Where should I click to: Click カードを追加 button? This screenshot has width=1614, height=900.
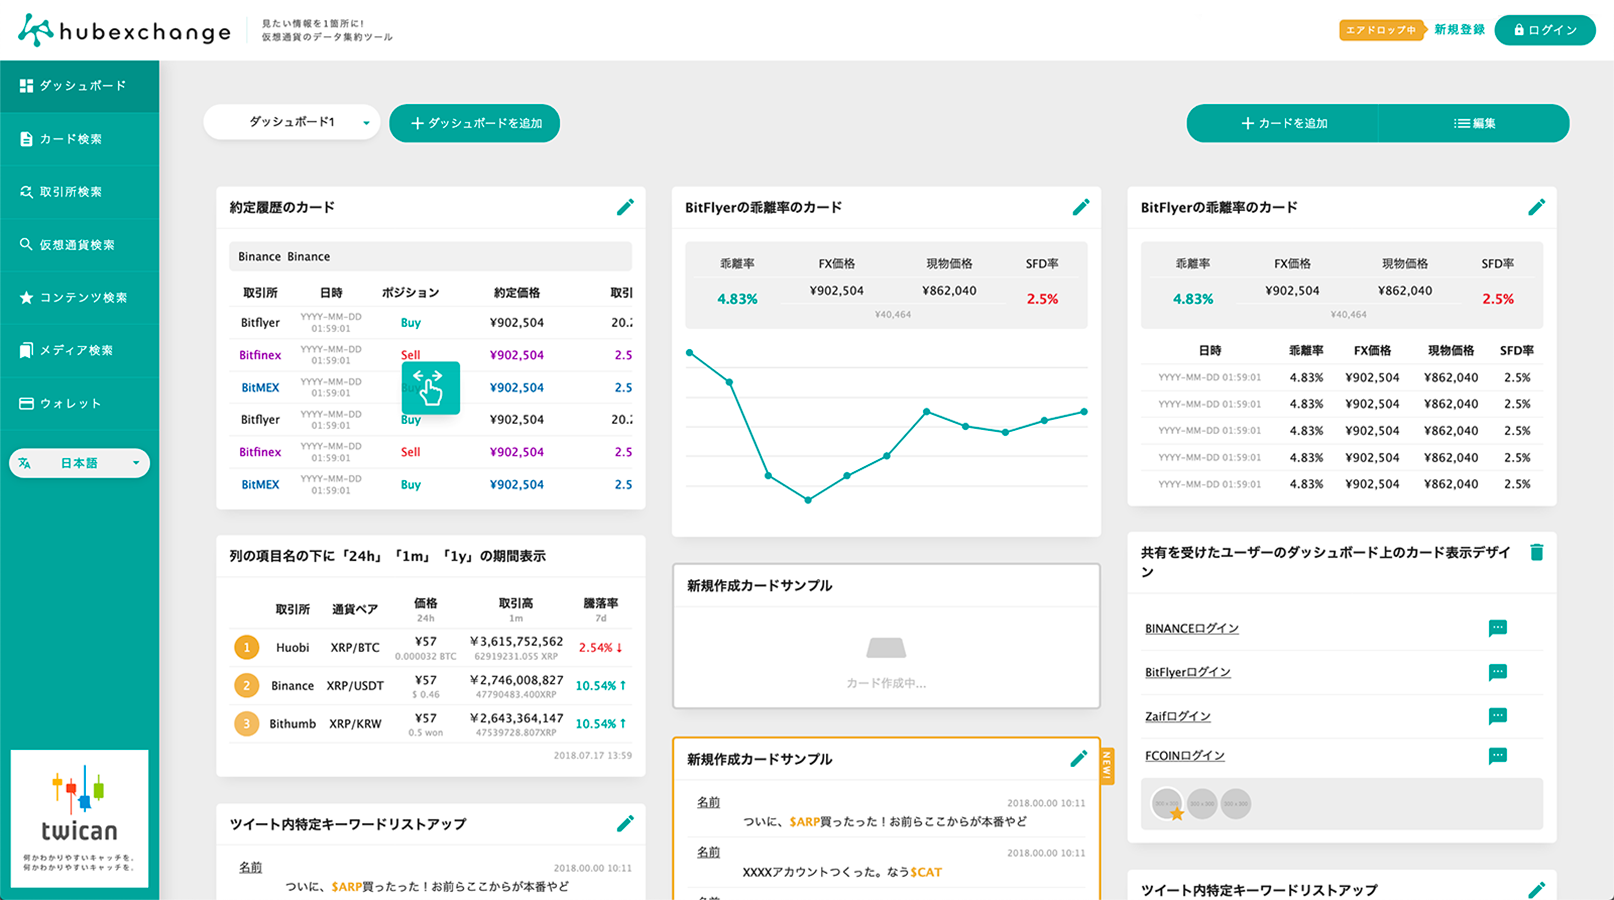(1283, 123)
